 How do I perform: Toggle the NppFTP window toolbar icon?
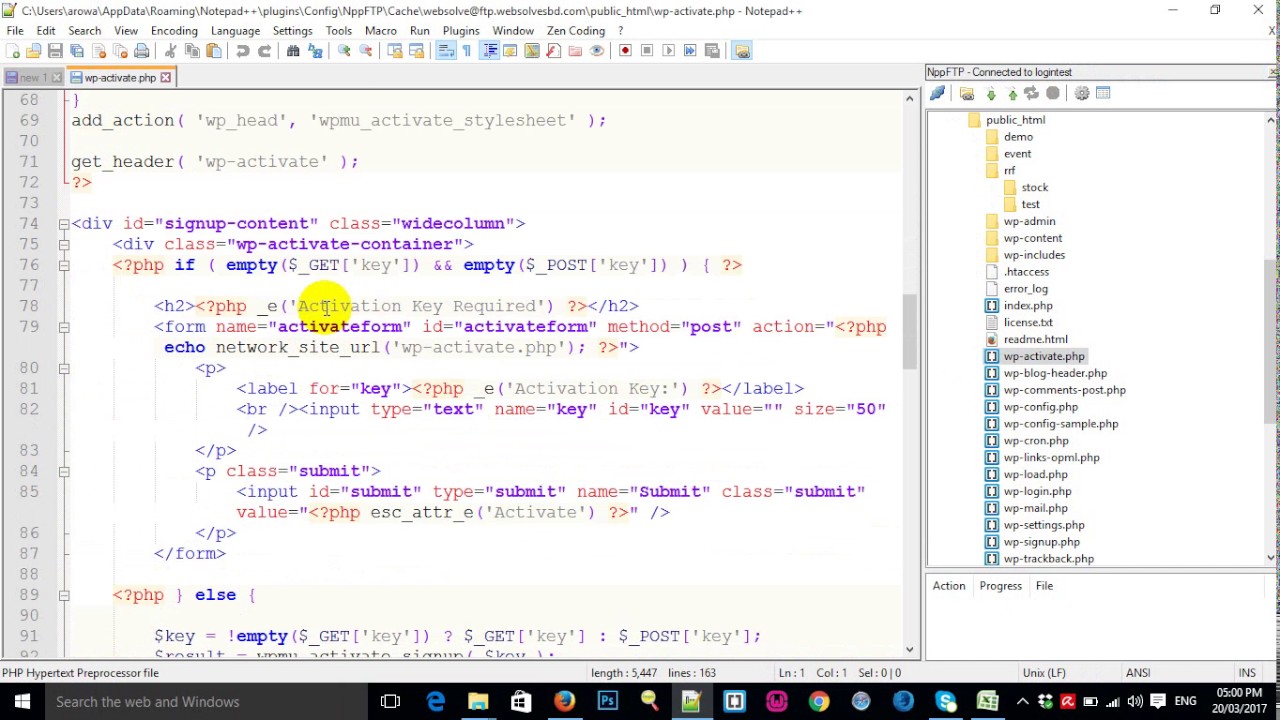pos(742,51)
